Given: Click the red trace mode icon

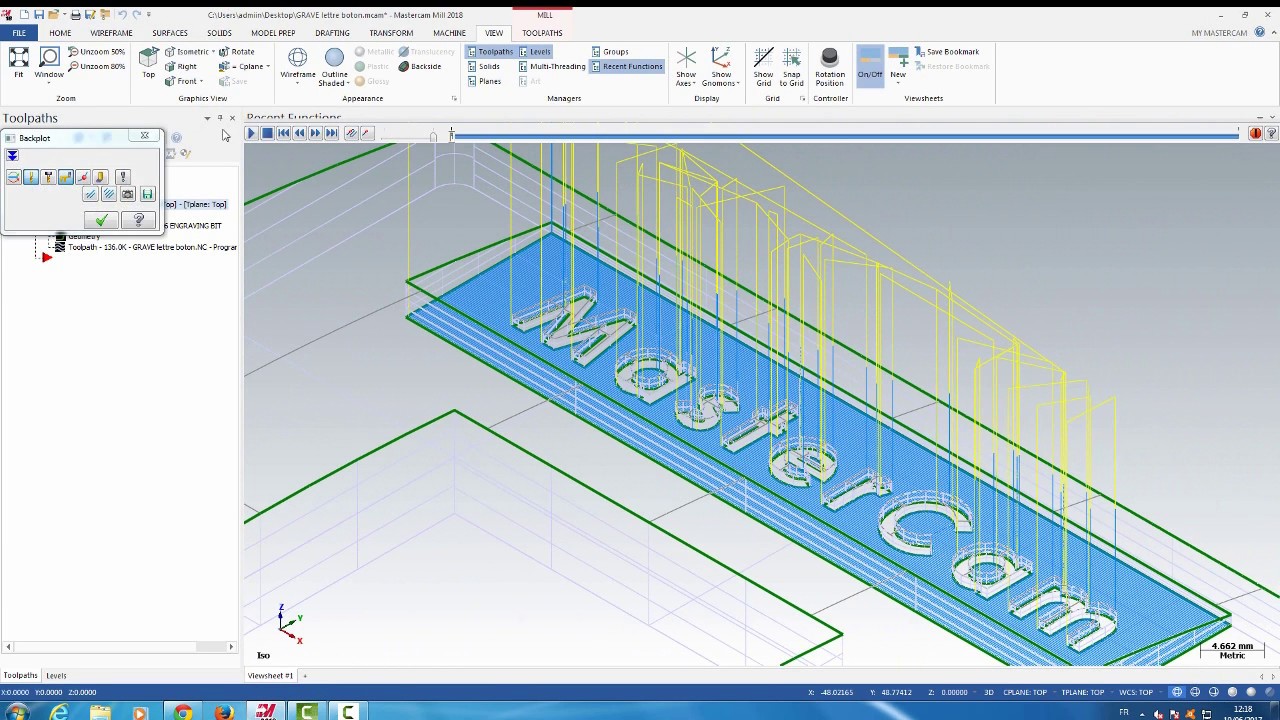Looking at the screenshot, I should 351,132.
